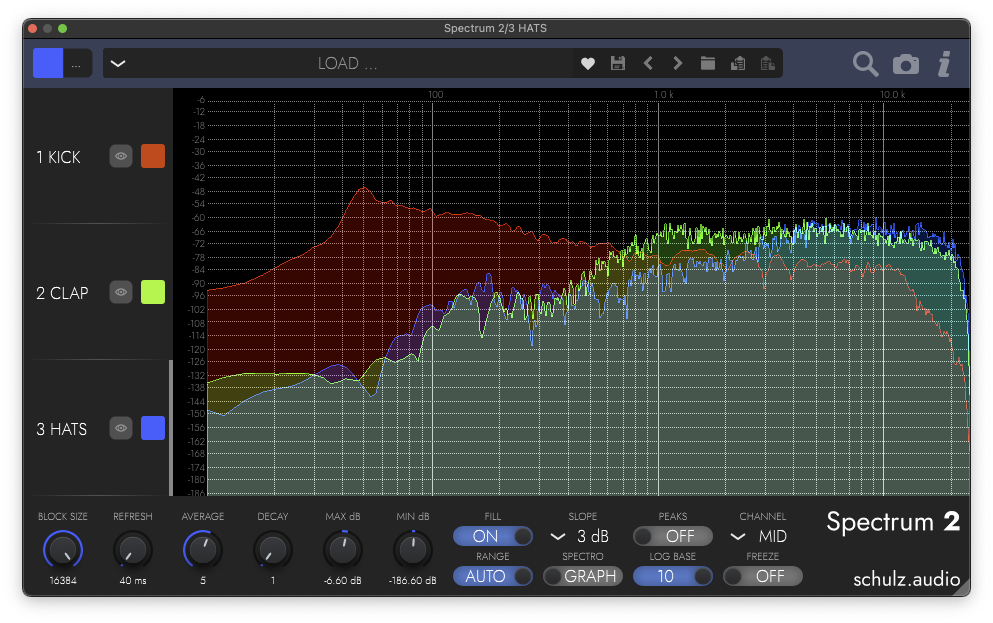Click the green CLAP color swatch
This screenshot has height=623, width=993.
point(153,293)
